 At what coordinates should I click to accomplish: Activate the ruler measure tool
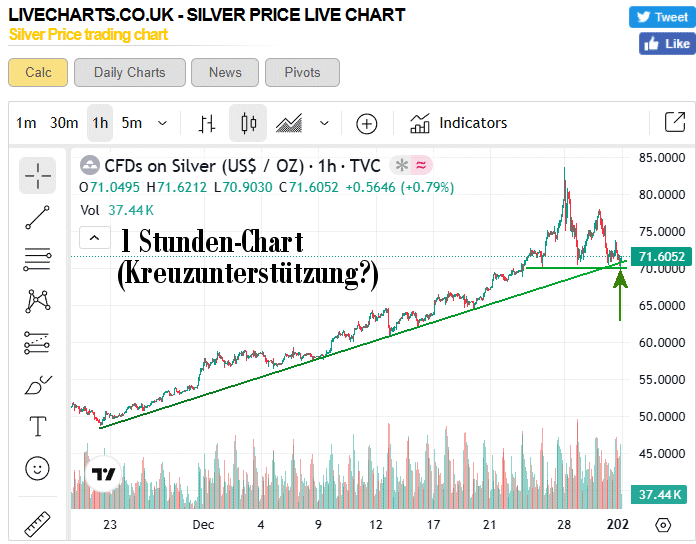[38, 522]
